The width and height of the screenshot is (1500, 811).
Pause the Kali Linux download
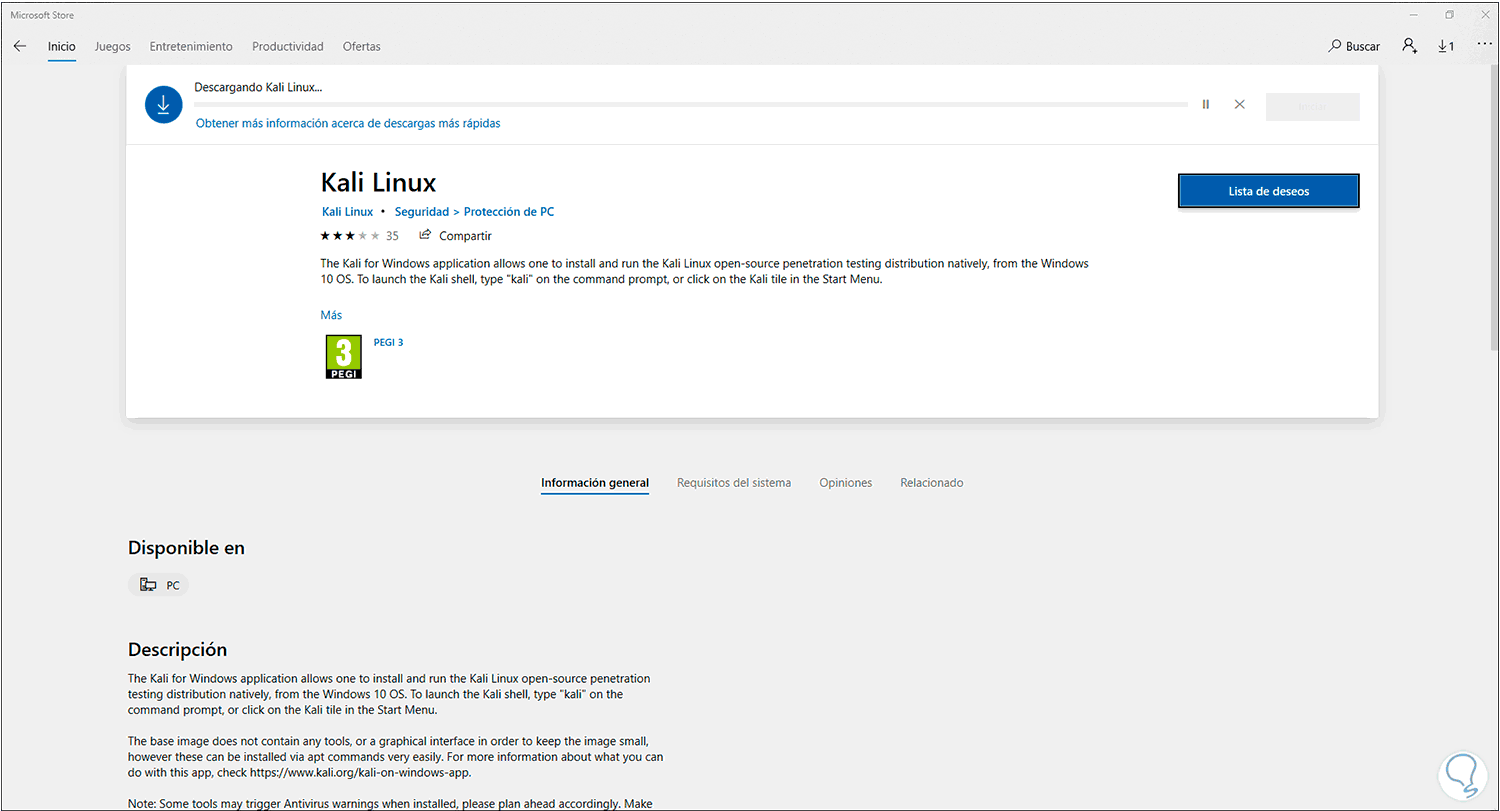(x=1206, y=104)
